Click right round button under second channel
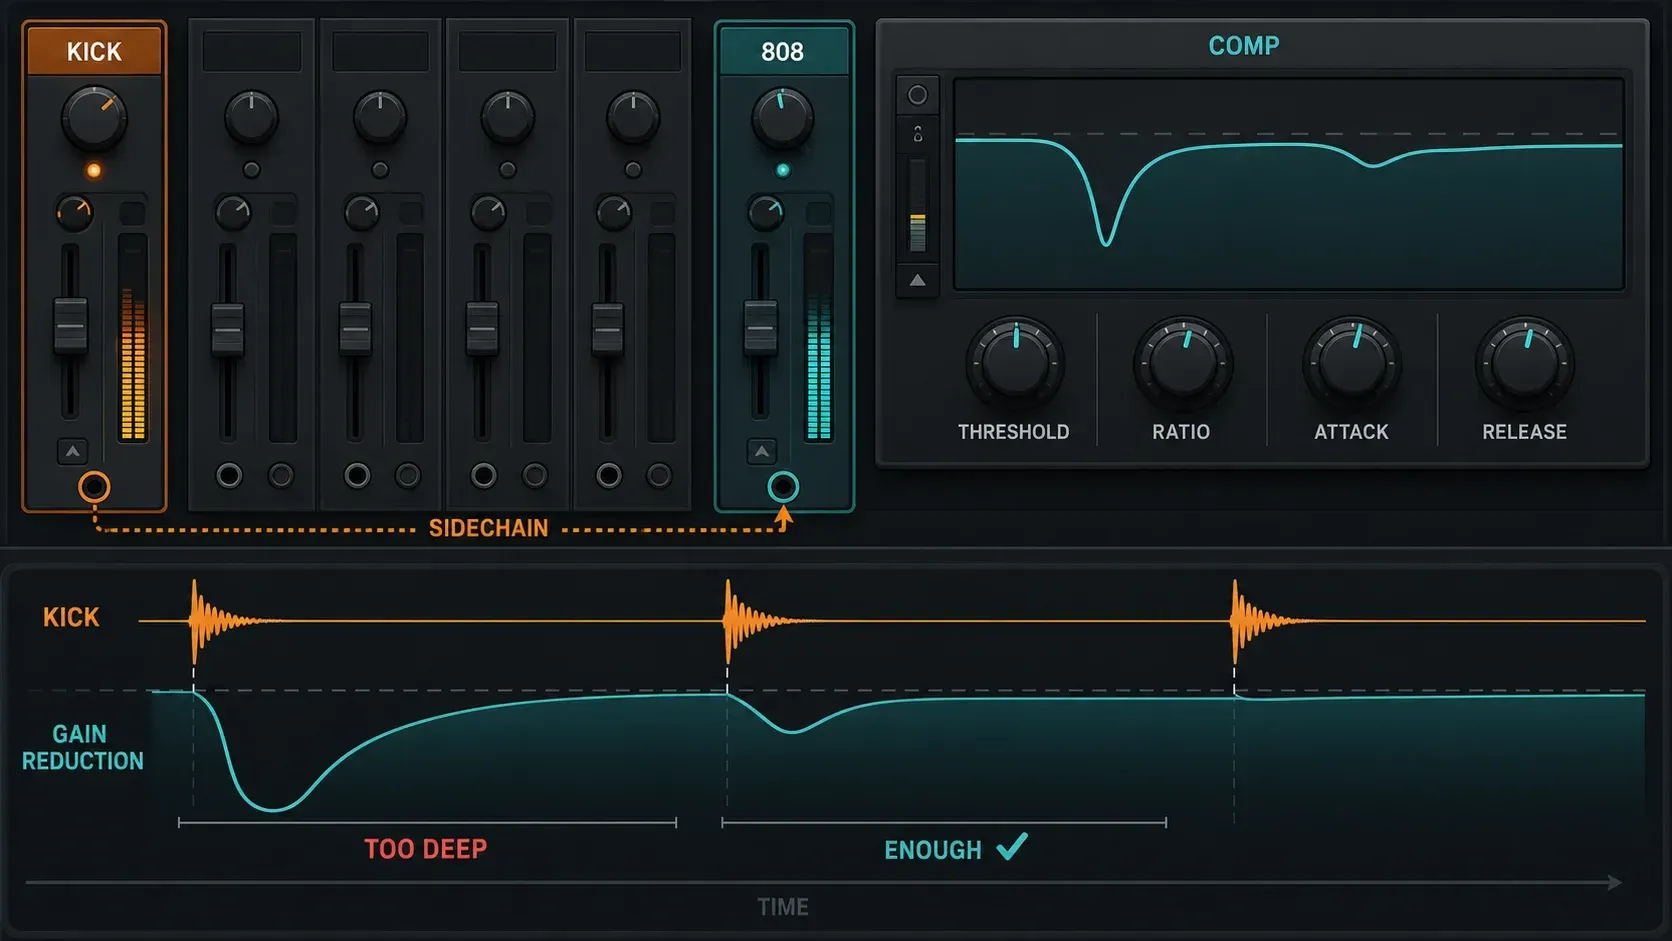Screen dimensions: 1672x941 (x=281, y=475)
